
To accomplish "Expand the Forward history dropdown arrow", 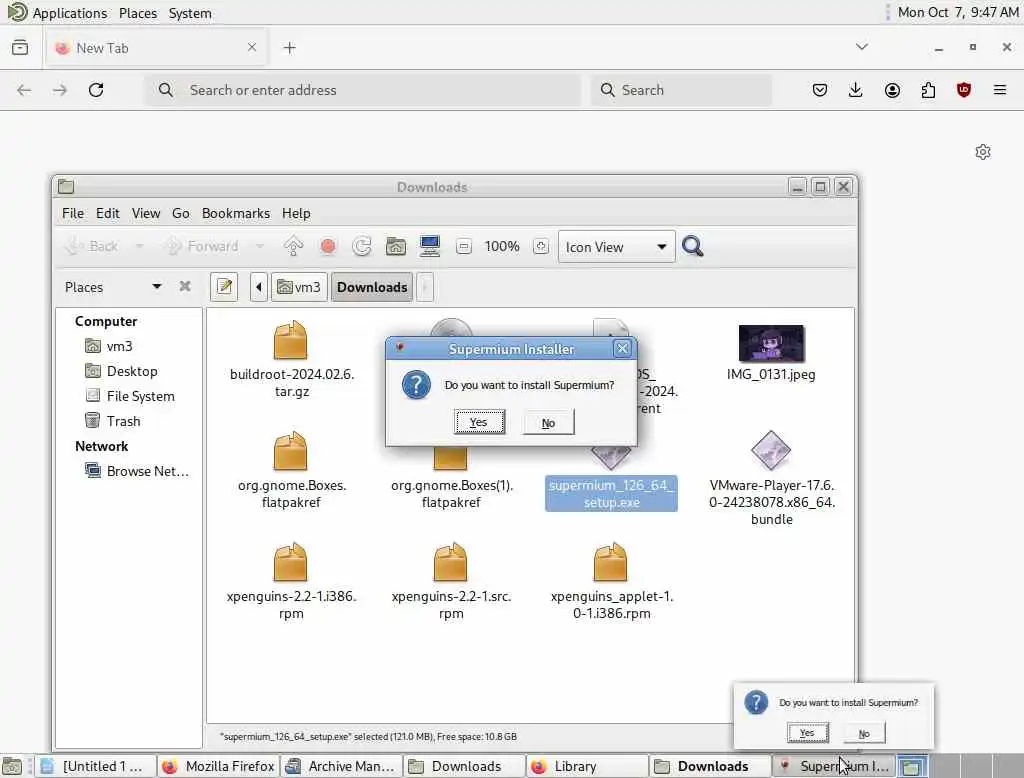I will pos(260,246).
